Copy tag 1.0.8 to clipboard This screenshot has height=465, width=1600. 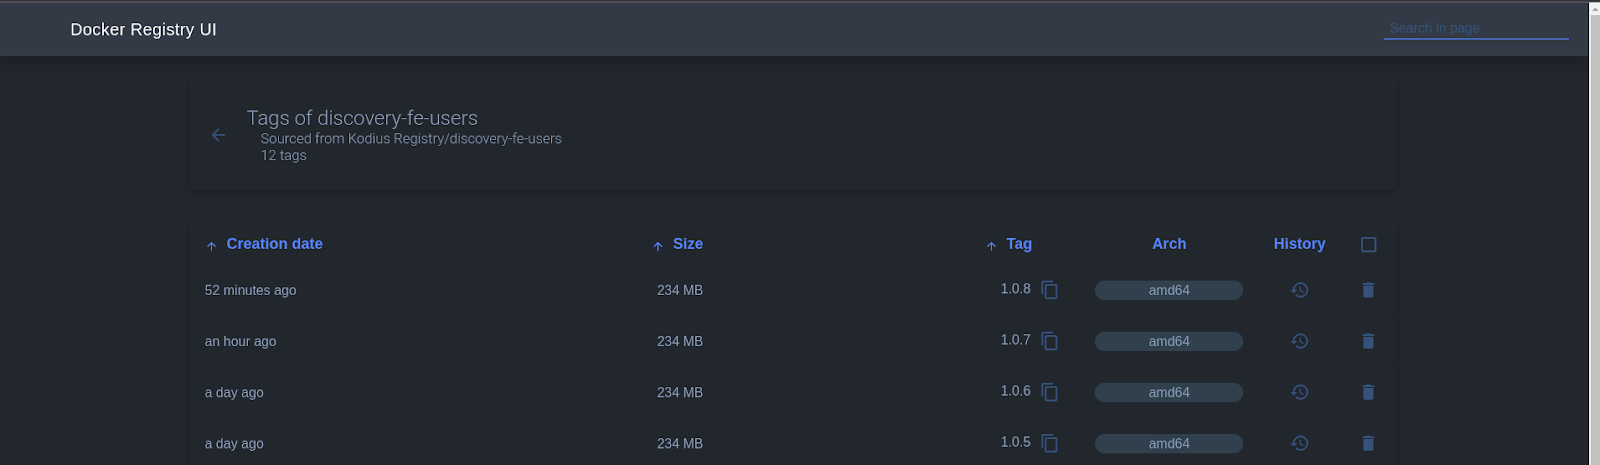(1050, 290)
